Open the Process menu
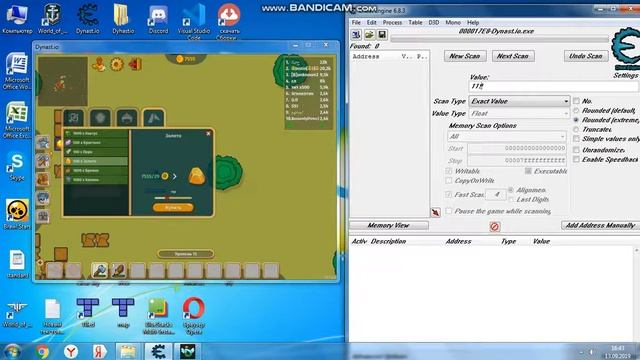Screen dimensions: 640x360 [x=392, y=22]
